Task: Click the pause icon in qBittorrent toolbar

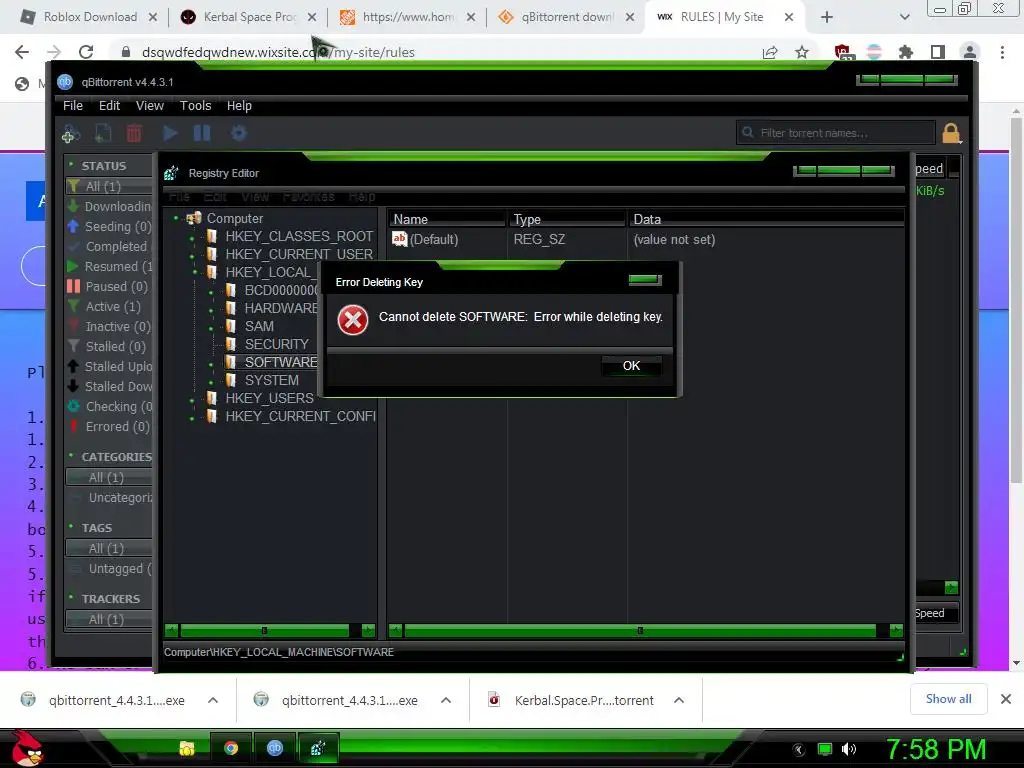Action: point(202,133)
